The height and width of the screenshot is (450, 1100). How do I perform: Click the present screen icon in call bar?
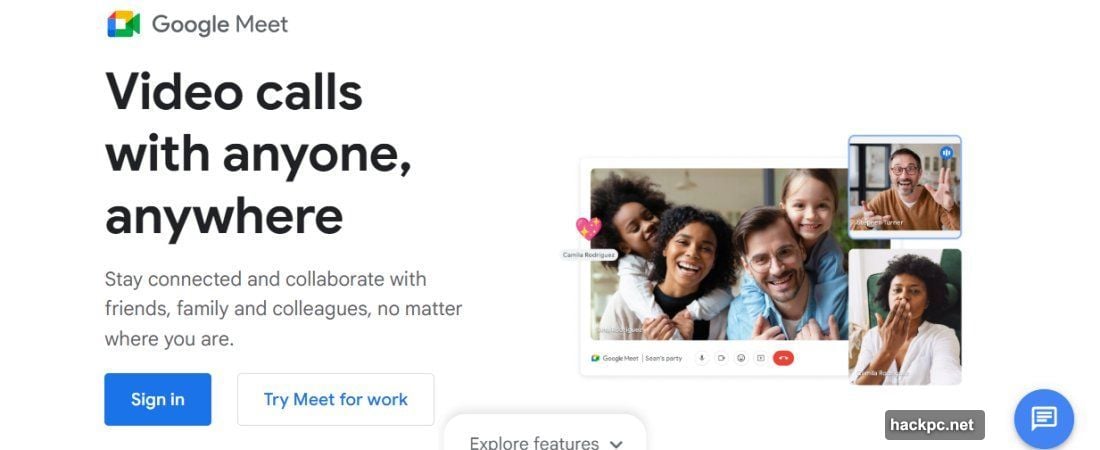coord(760,358)
